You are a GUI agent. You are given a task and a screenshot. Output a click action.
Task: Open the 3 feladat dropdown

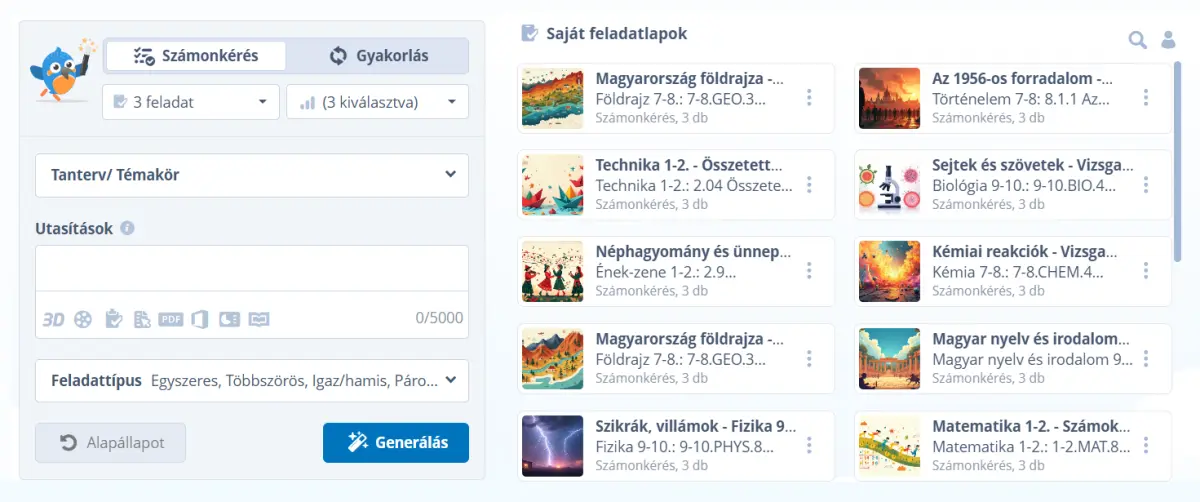coord(190,102)
